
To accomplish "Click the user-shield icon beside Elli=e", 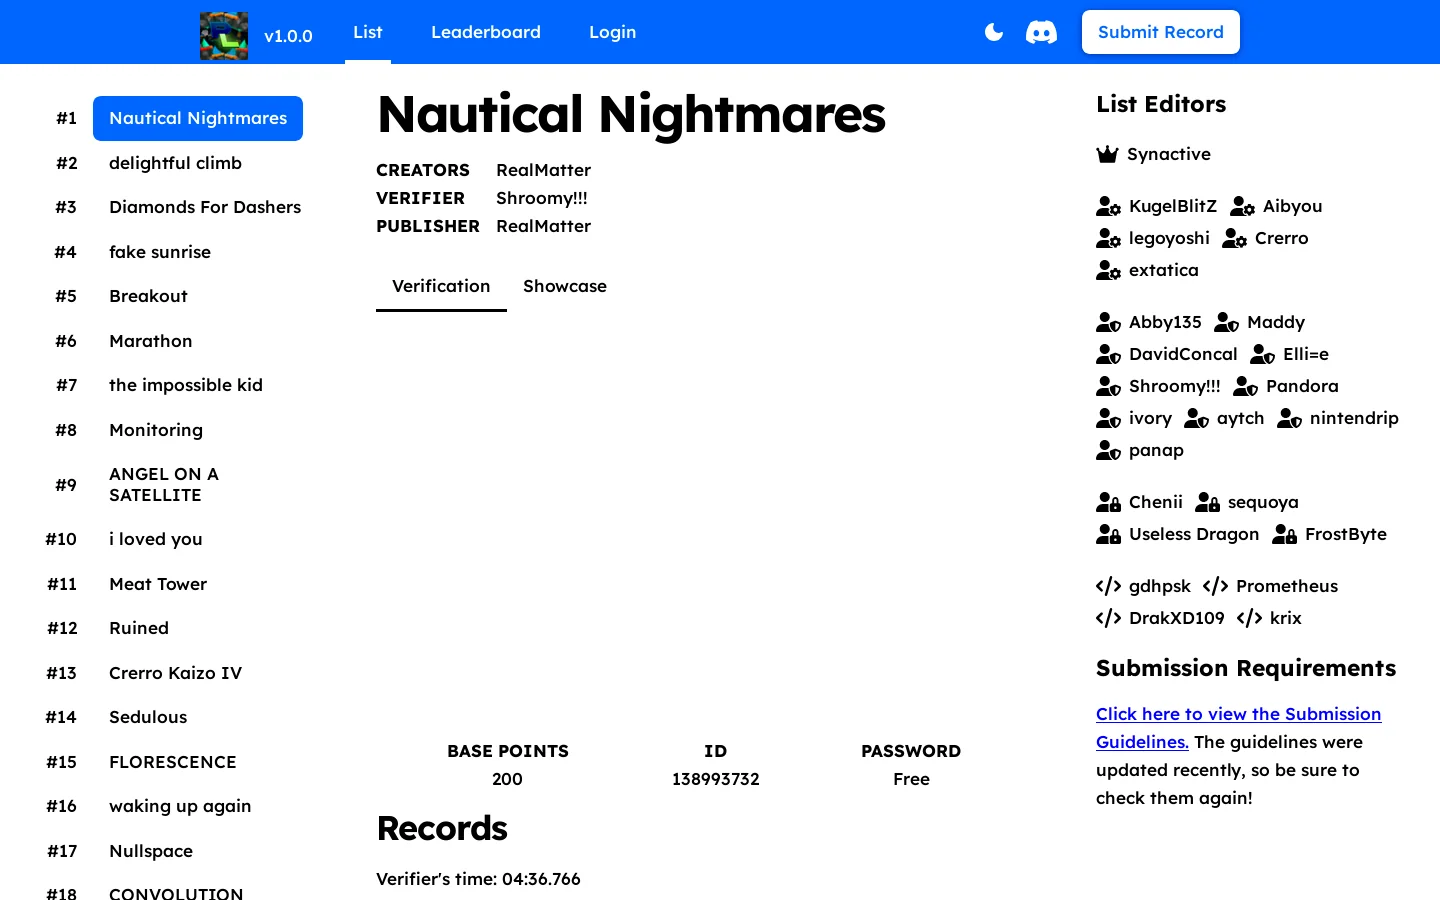I will tap(1262, 354).
